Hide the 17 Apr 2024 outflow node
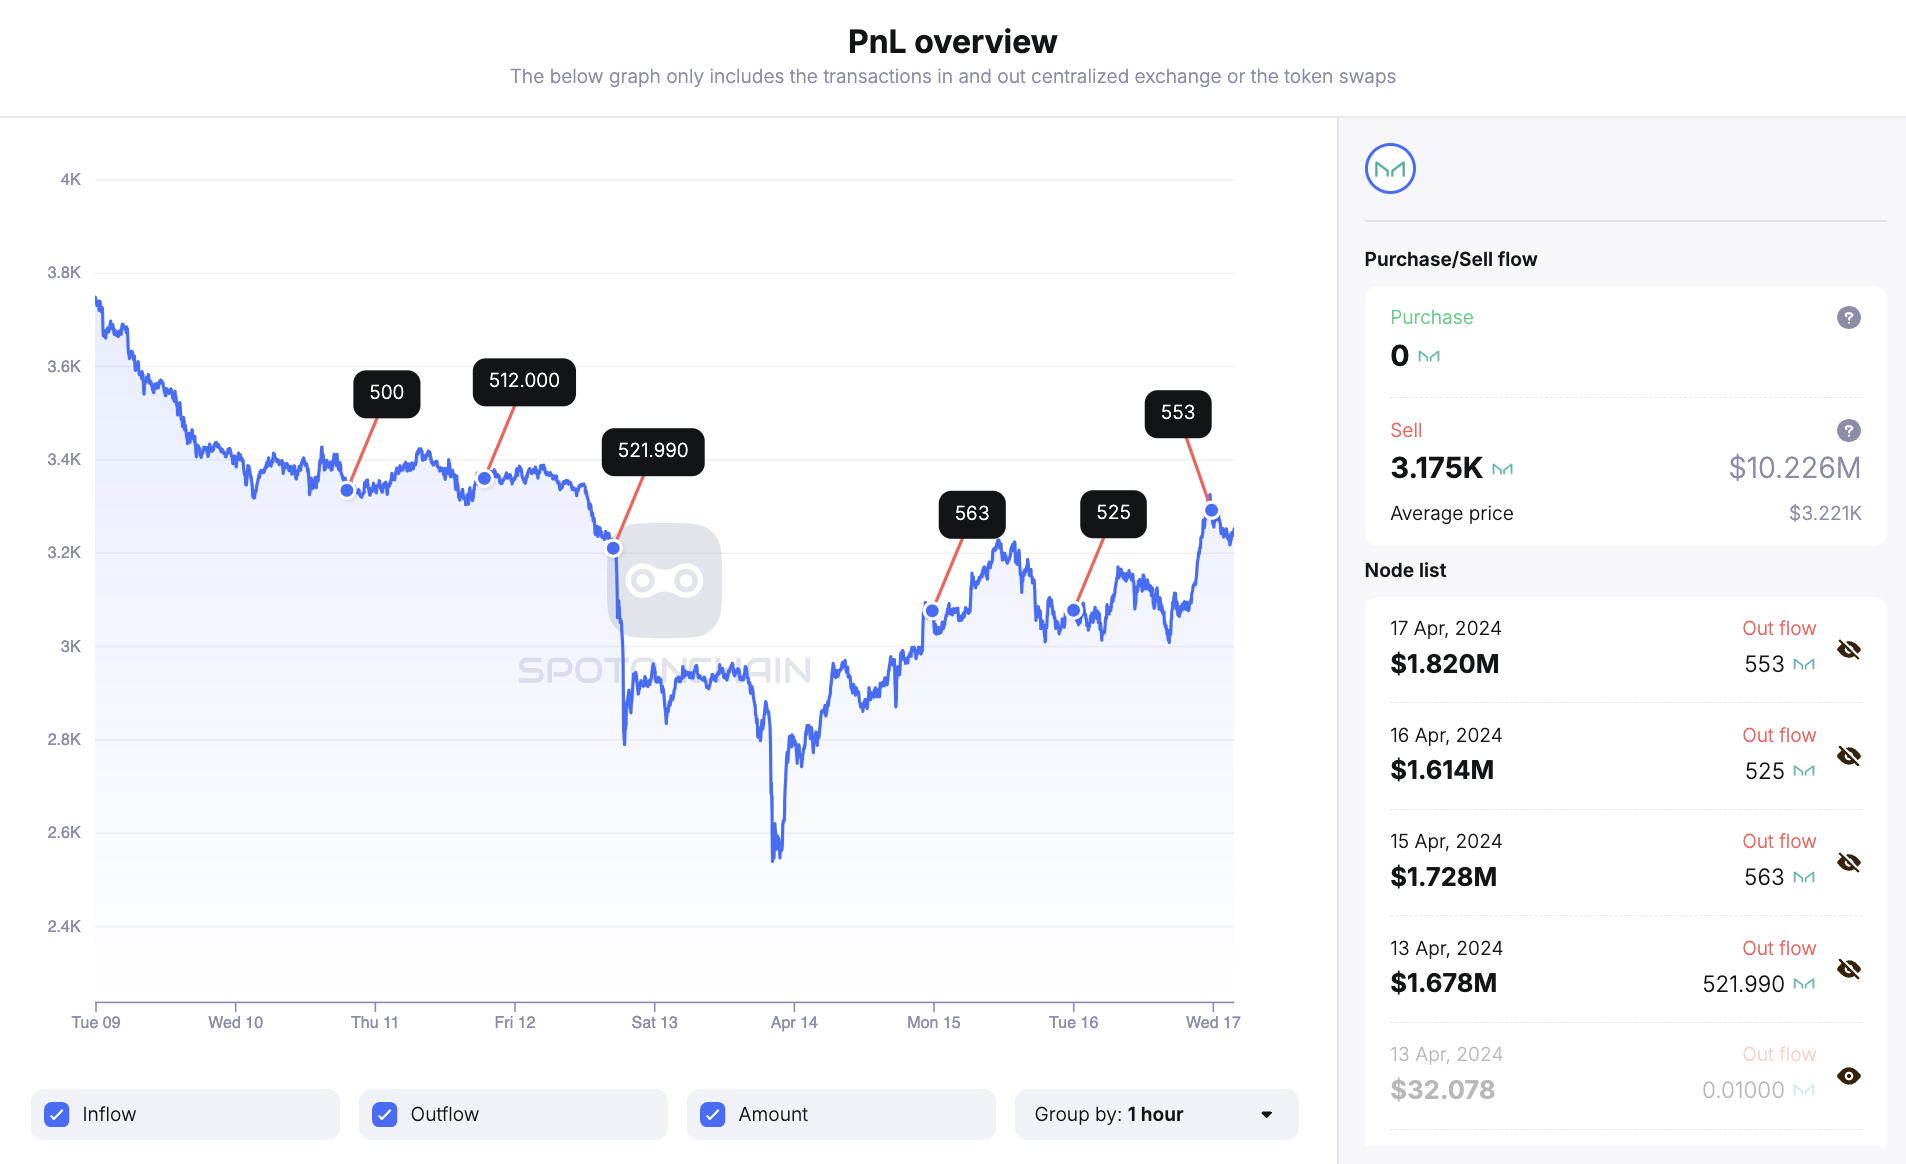Viewport: 1906px width, 1164px height. 1848,650
